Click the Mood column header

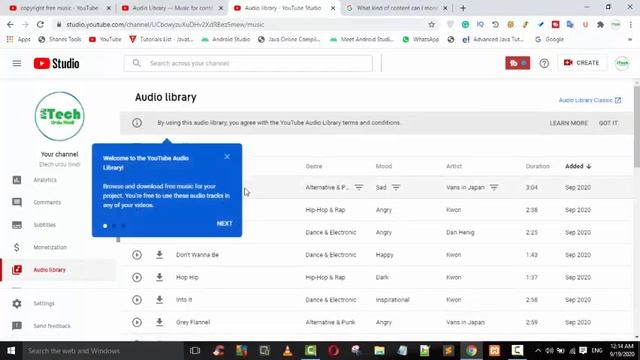(384, 166)
